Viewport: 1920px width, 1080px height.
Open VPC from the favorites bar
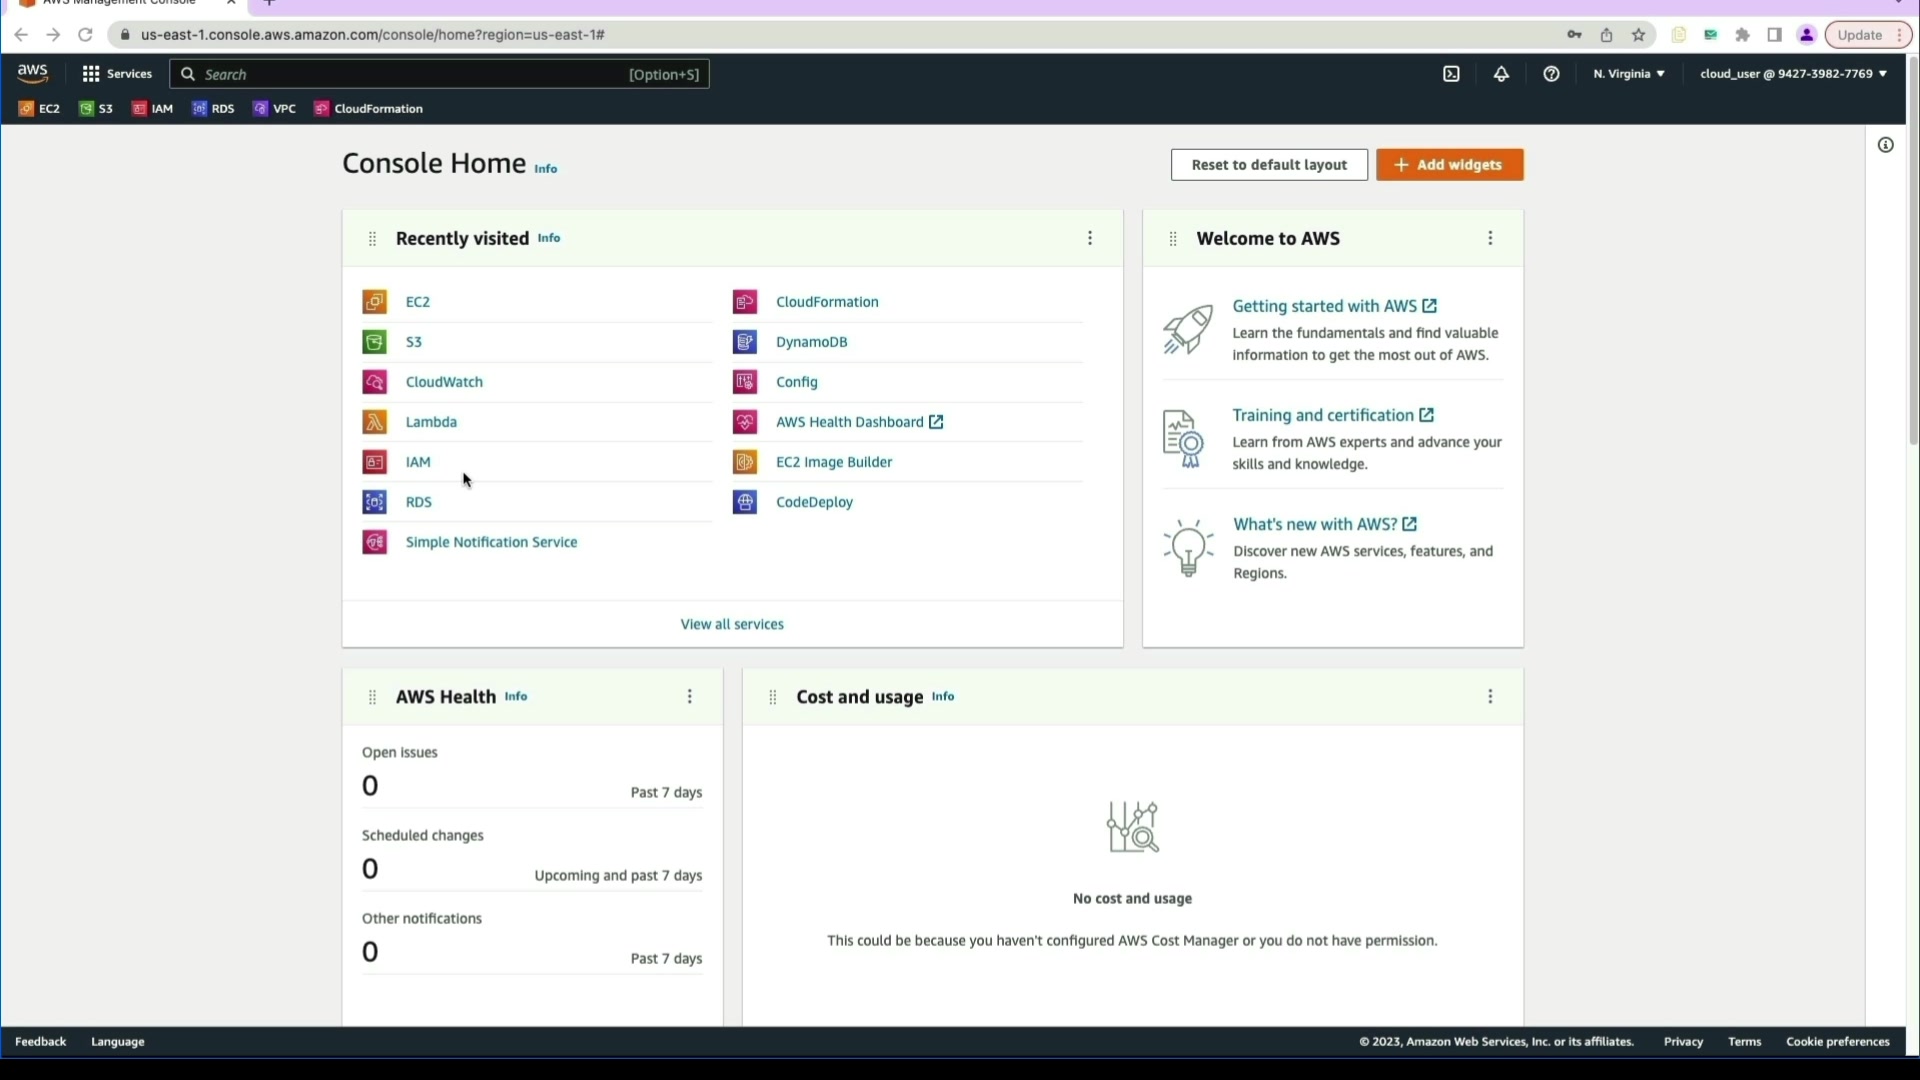pyautogui.click(x=275, y=109)
